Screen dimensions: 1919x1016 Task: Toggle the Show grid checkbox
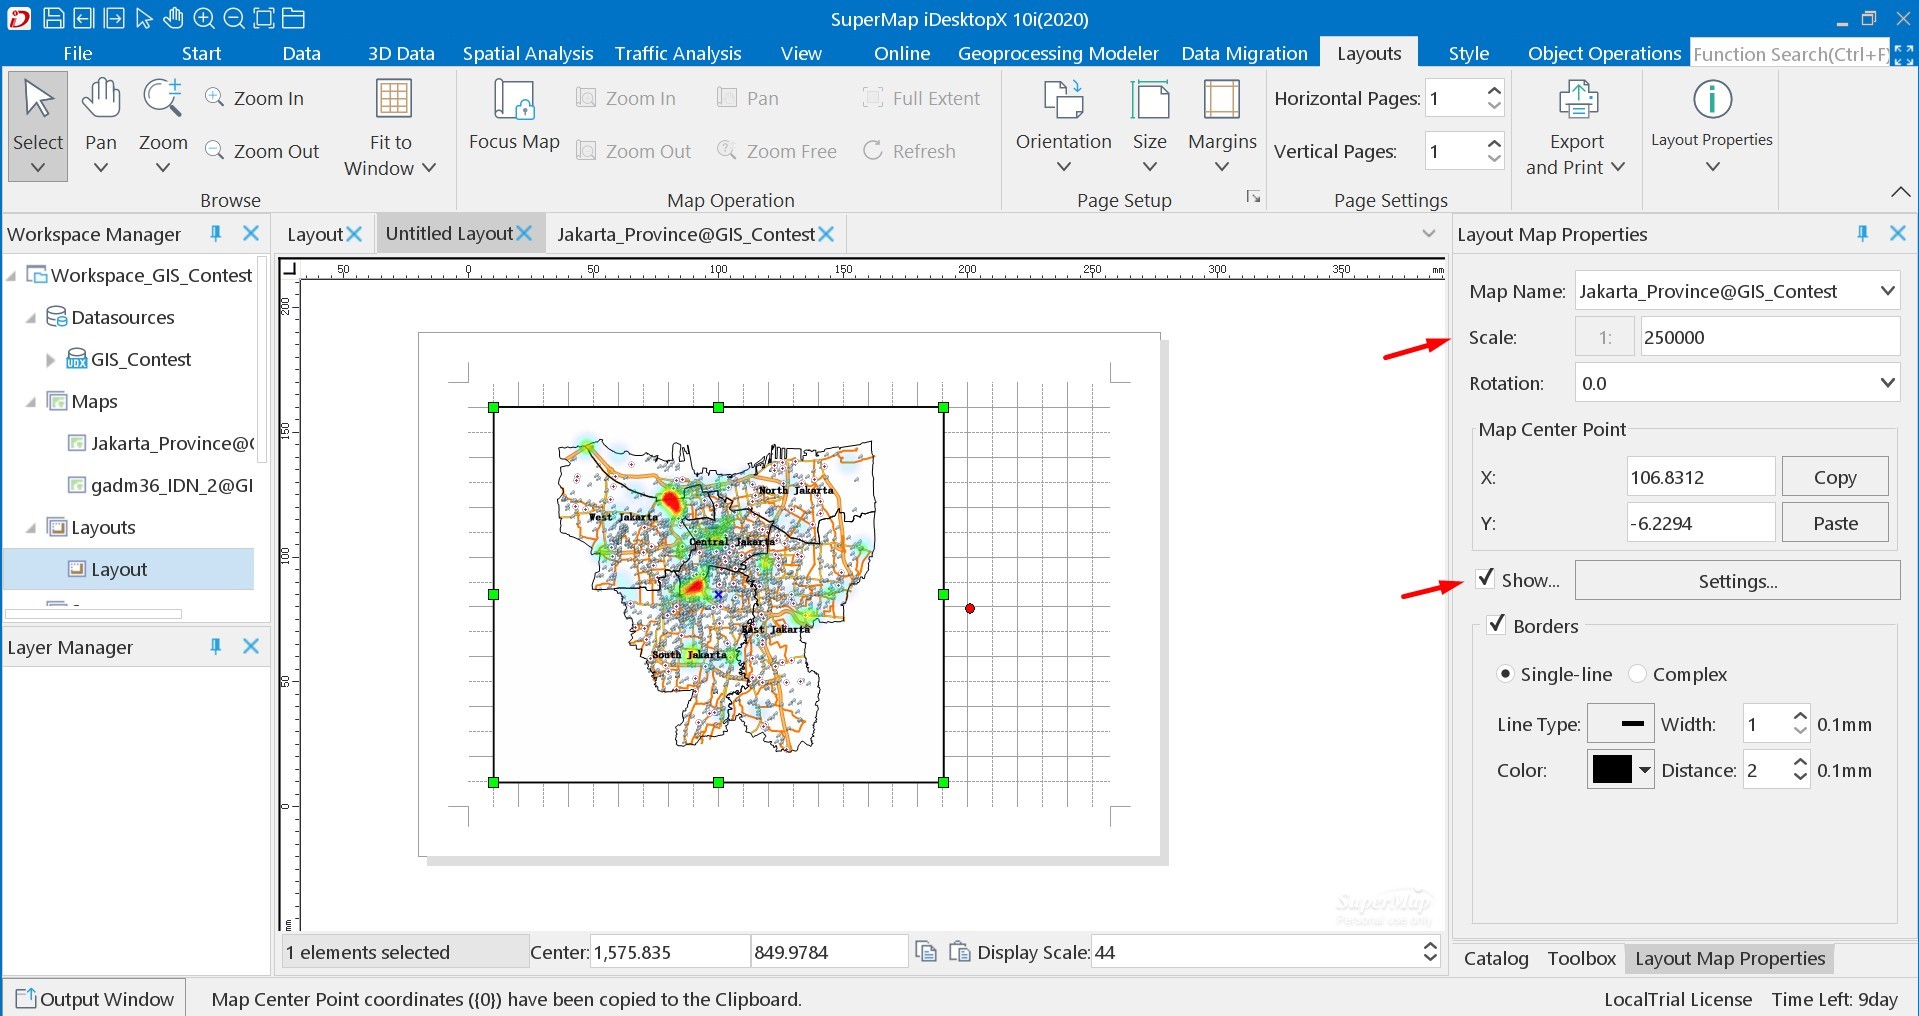pyautogui.click(x=1486, y=578)
